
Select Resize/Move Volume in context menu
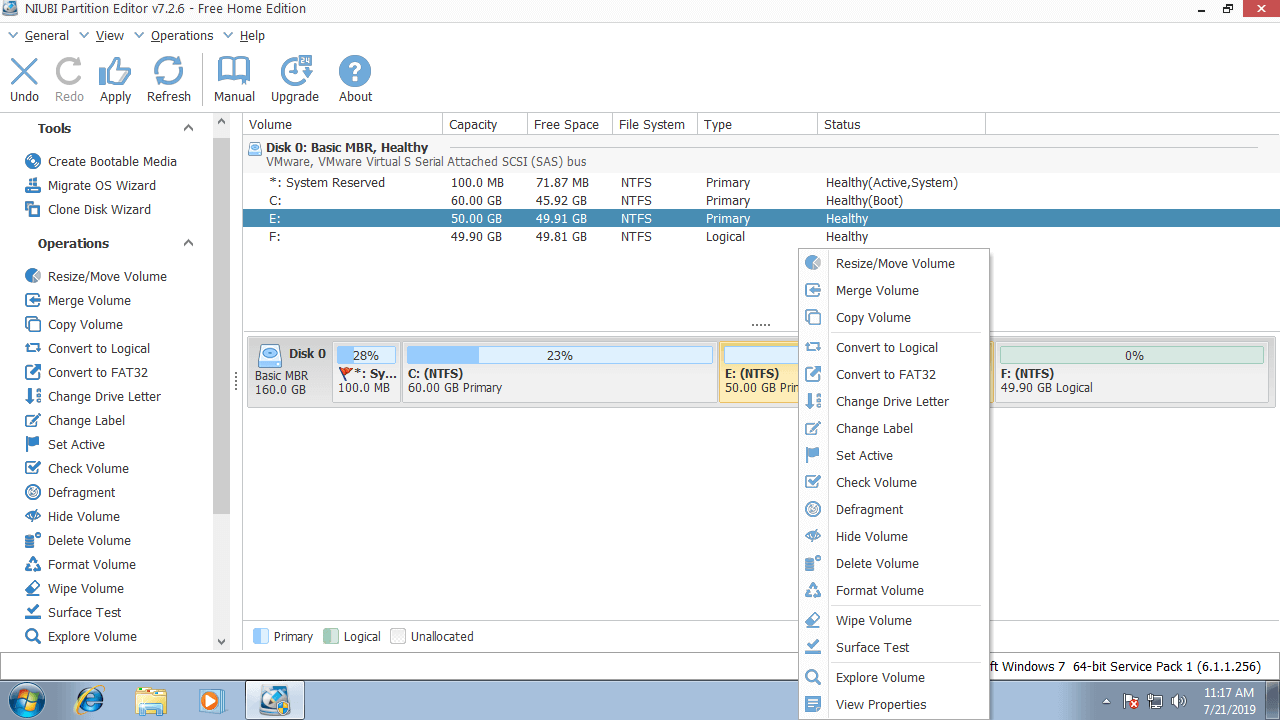coord(895,263)
